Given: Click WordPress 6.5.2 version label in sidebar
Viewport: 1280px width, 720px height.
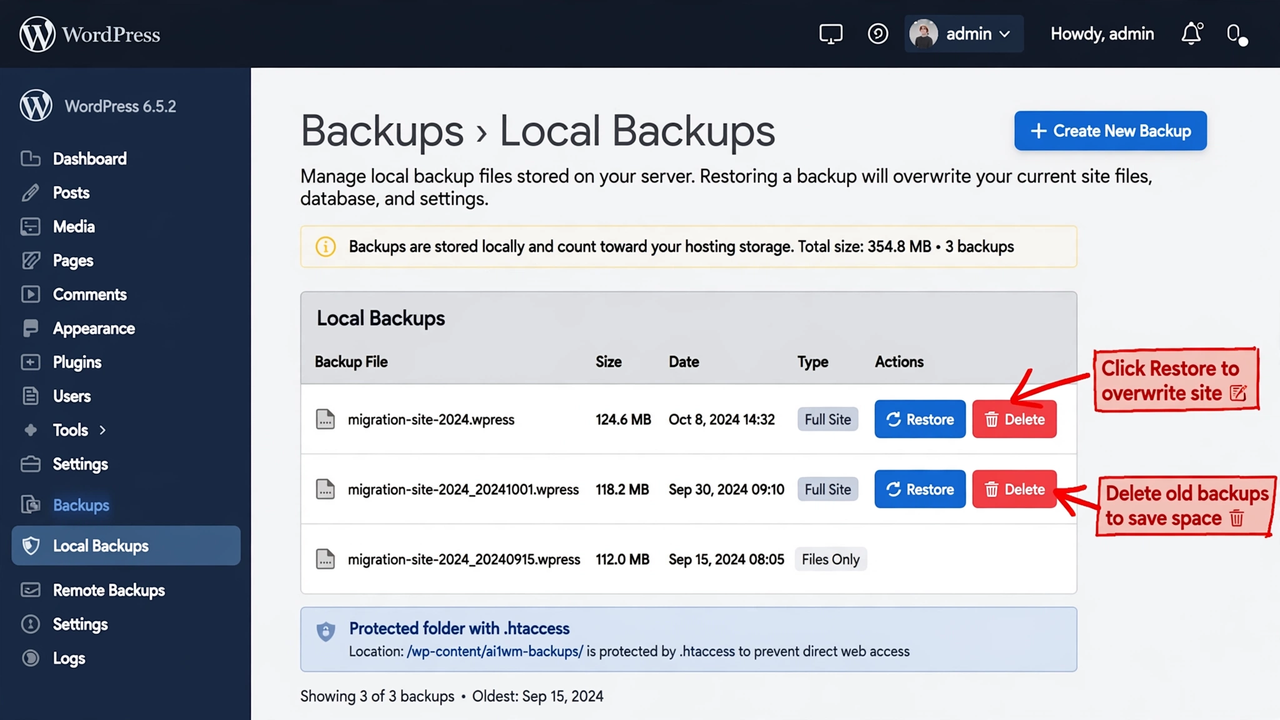Looking at the screenshot, I should [x=120, y=107].
